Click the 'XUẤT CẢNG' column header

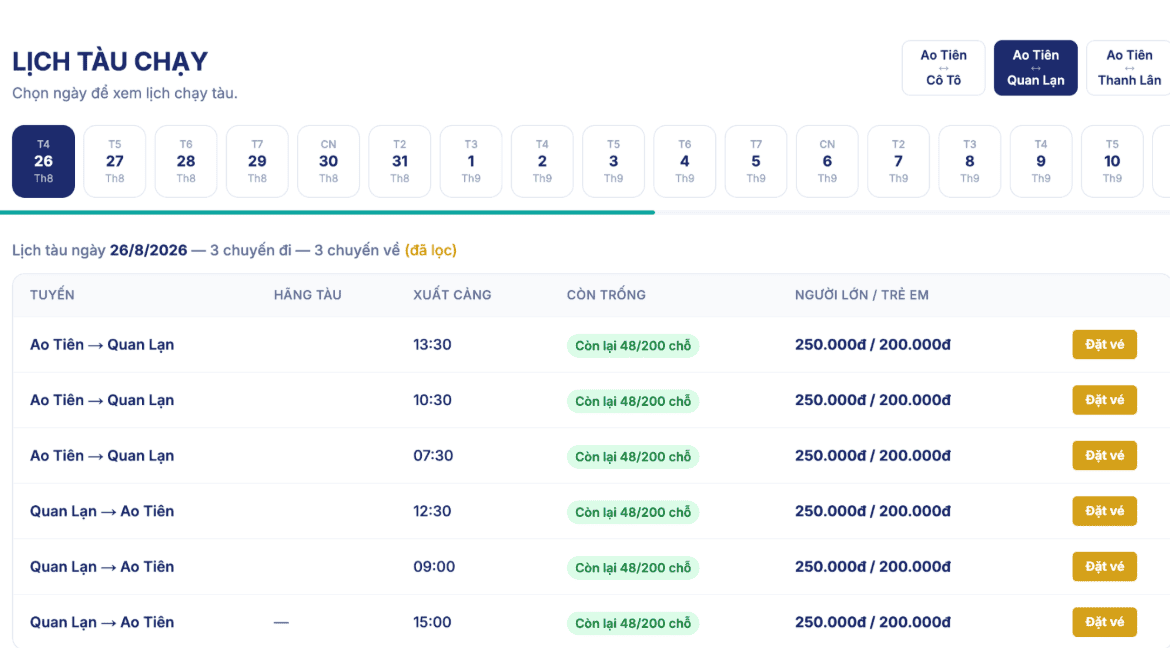tap(452, 295)
